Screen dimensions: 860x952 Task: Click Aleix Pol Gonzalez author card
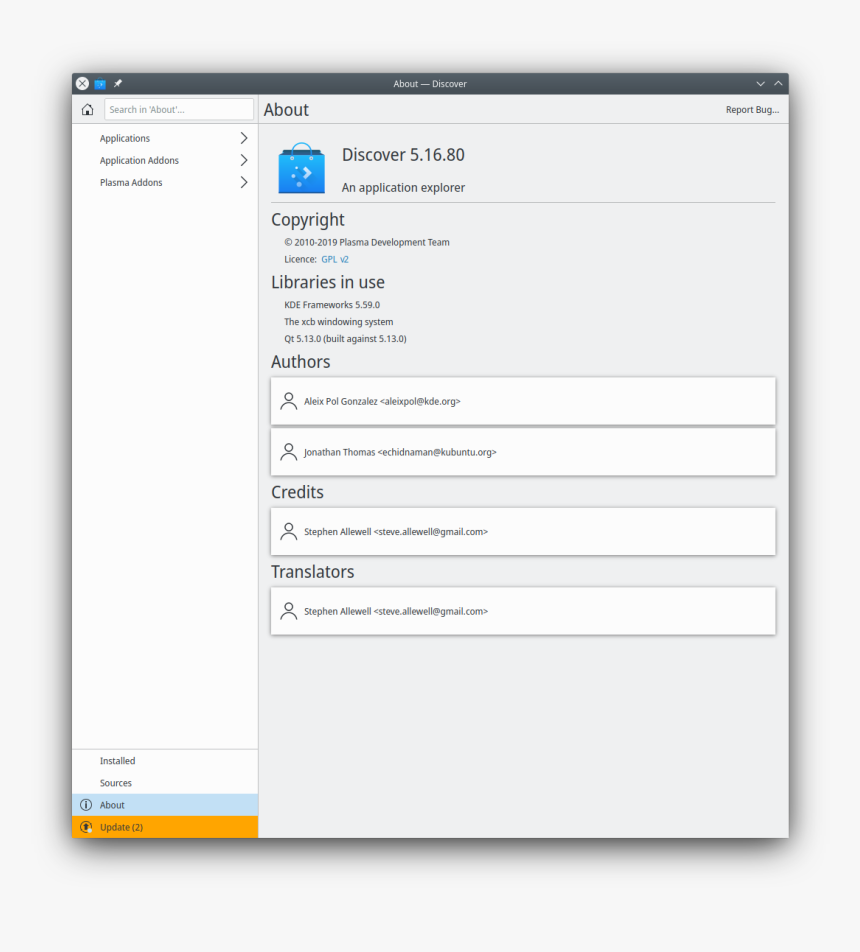point(523,401)
